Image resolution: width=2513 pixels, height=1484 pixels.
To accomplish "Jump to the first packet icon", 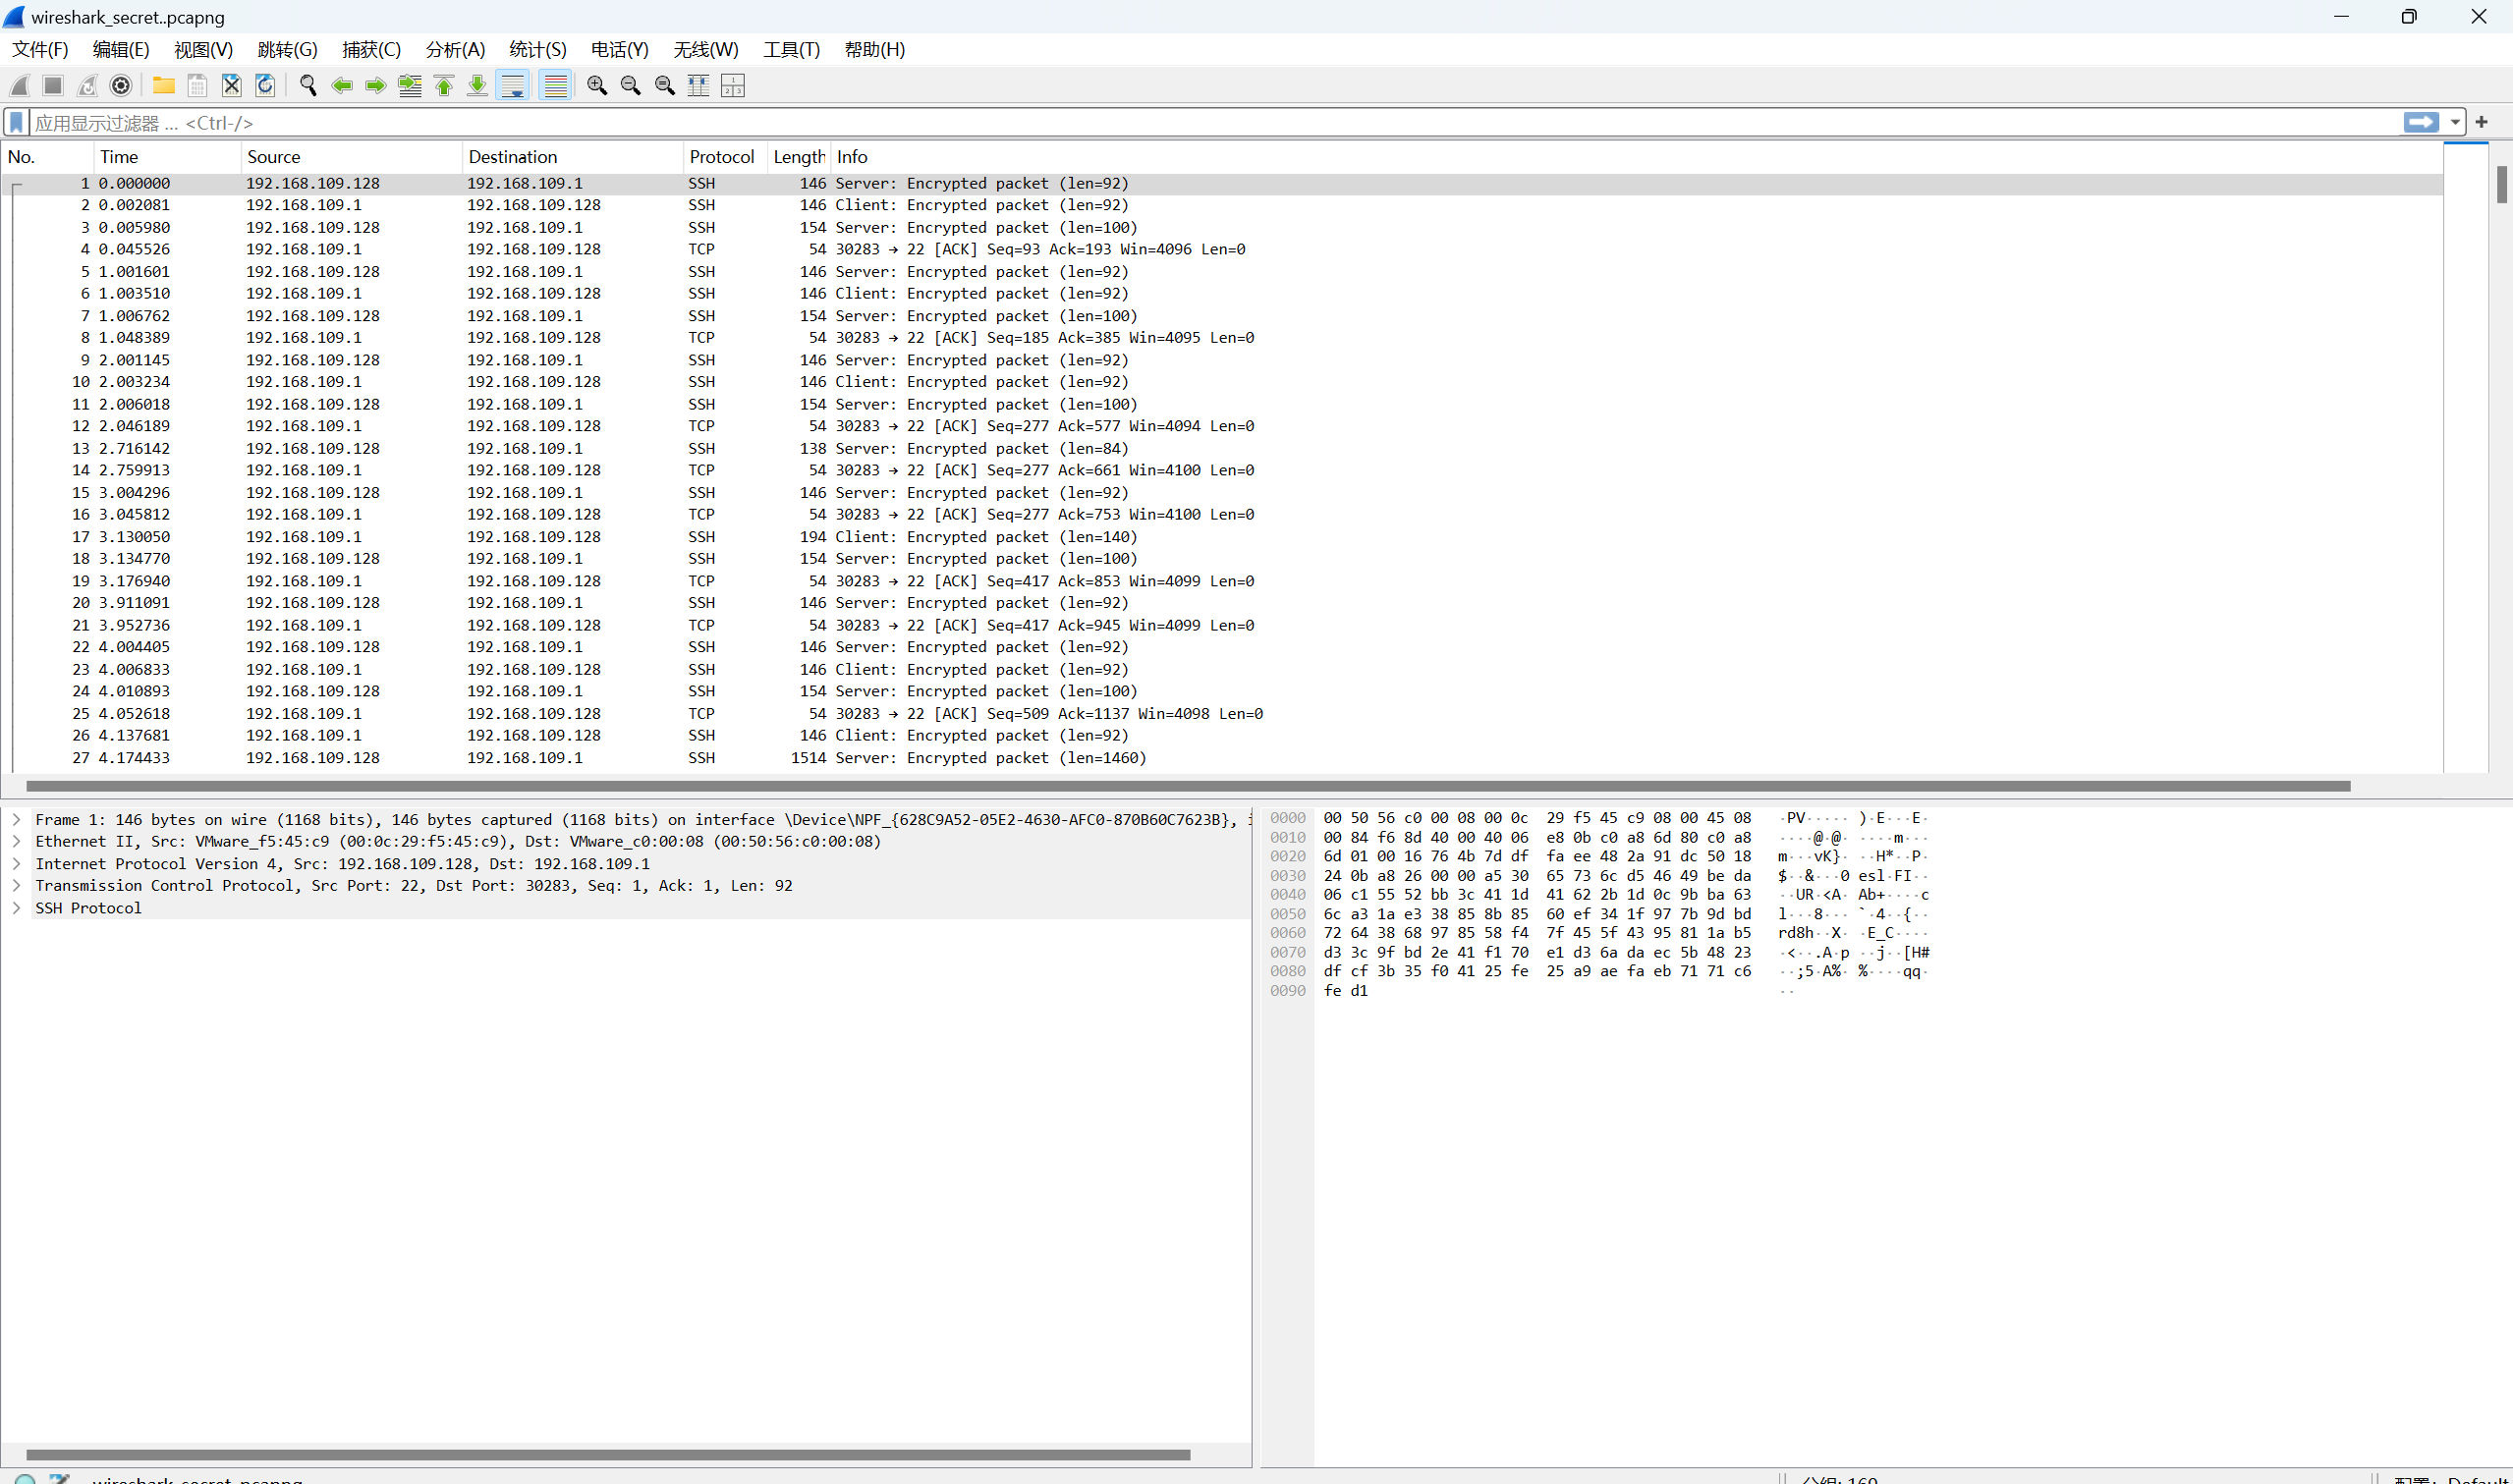I will pyautogui.click(x=444, y=86).
